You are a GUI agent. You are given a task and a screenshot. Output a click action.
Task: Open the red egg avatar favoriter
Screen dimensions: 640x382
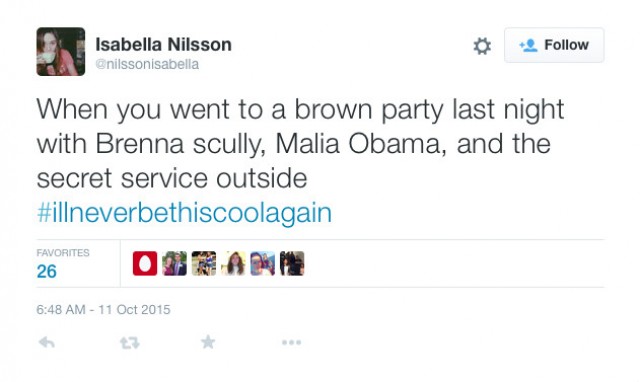[145, 263]
